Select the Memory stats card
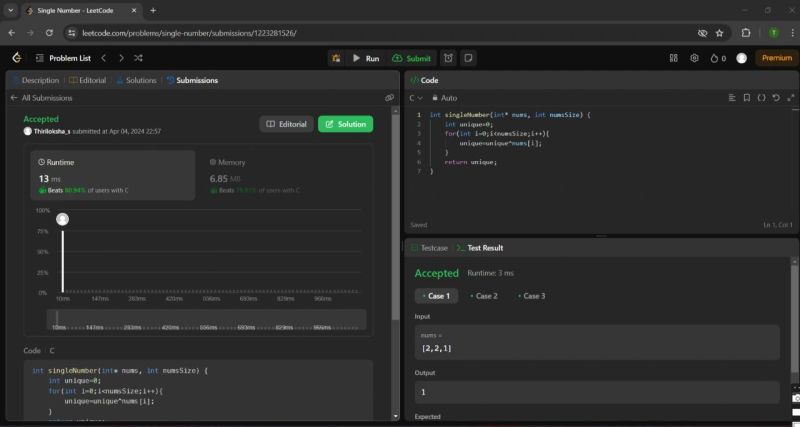Viewport: 800px width, 427px height. pyautogui.click(x=286, y=175)
